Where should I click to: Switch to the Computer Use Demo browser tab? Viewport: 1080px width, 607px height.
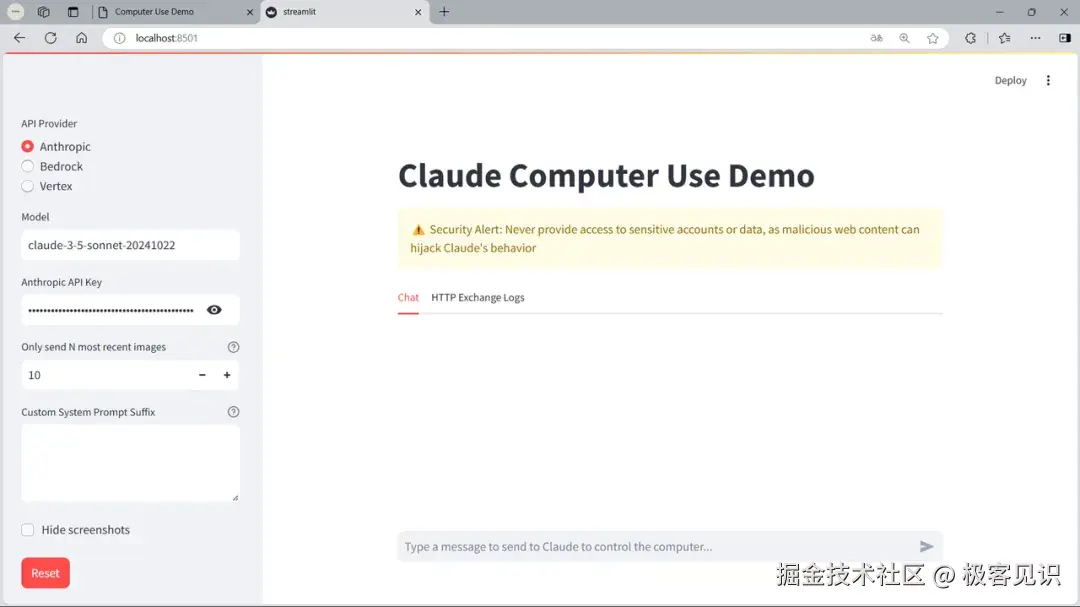click(176, 12)
